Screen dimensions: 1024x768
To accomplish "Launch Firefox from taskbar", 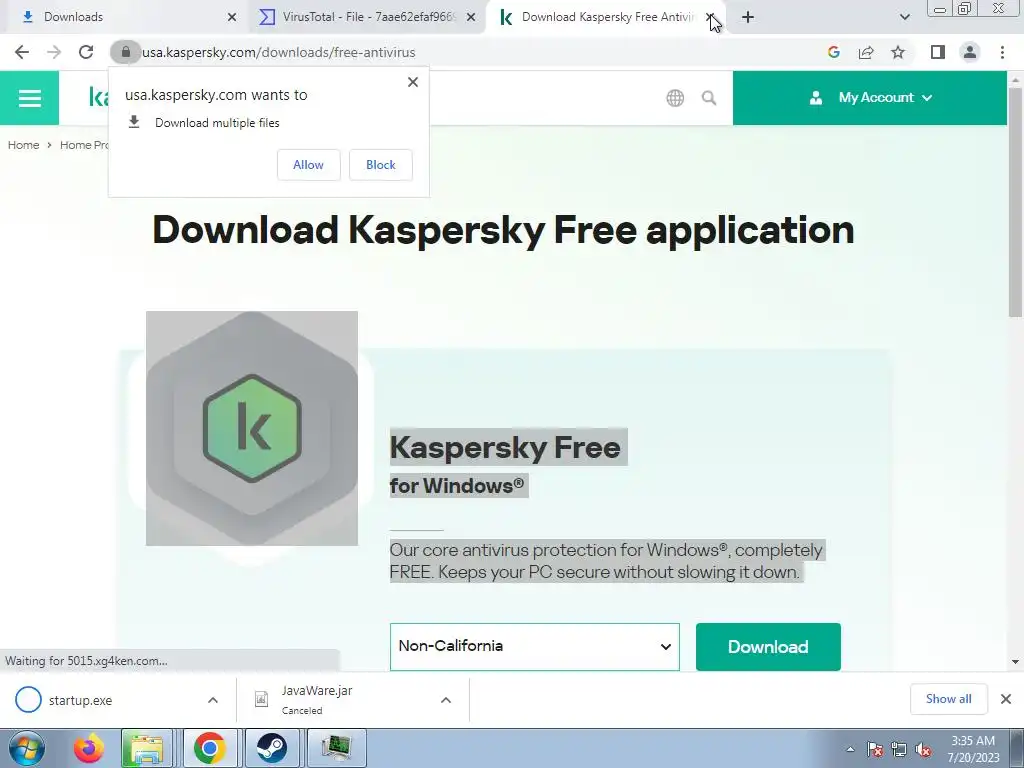I will coord(88,749).
